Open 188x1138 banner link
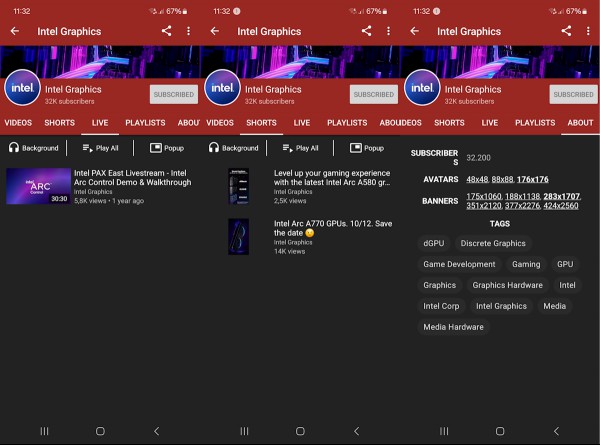 [x=522, y=196]
